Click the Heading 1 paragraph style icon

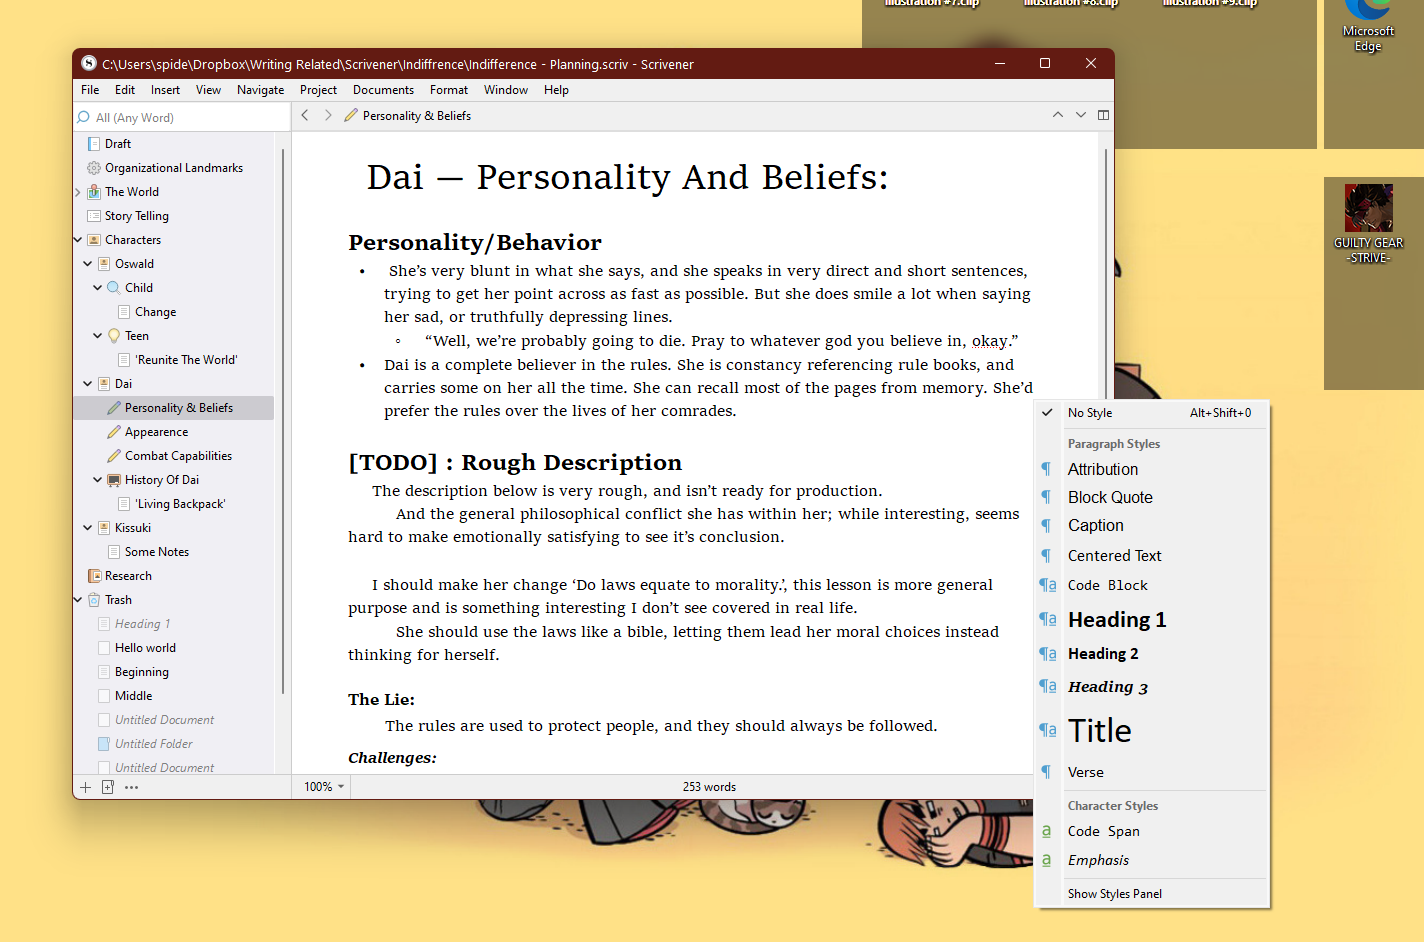pos(1047,619)
